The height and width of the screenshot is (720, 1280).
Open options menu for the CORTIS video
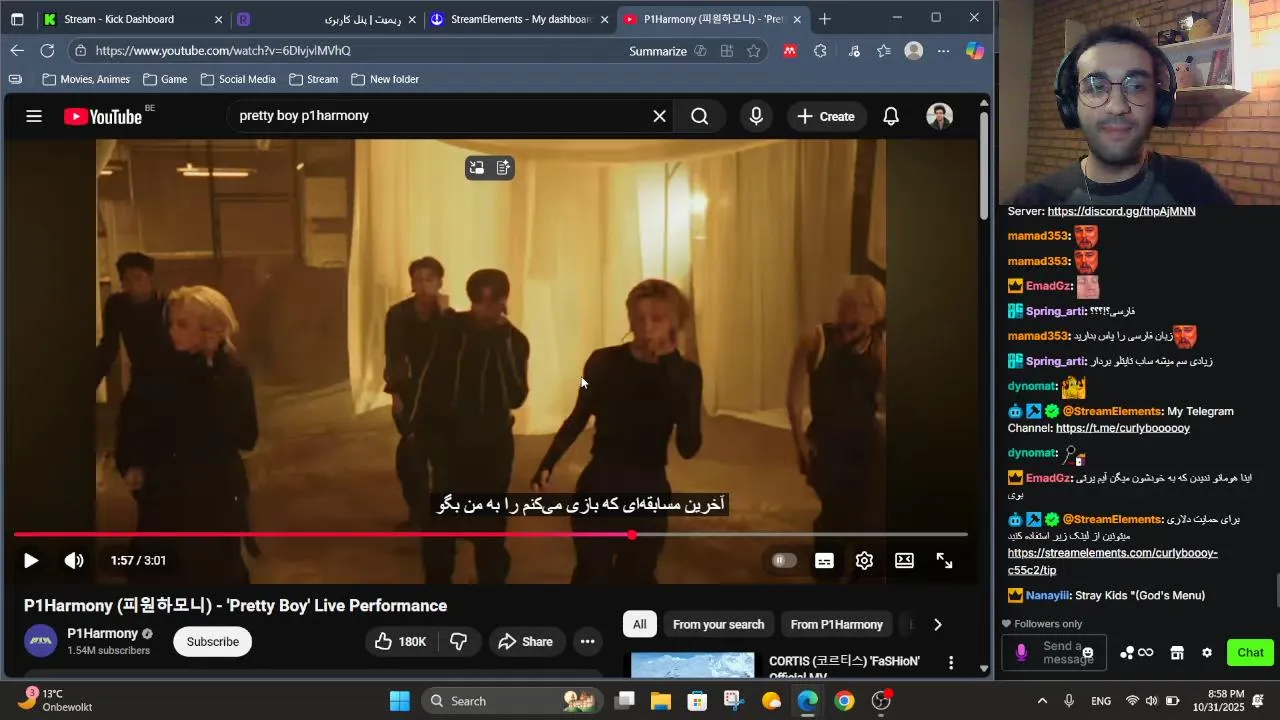coord(951,663)
